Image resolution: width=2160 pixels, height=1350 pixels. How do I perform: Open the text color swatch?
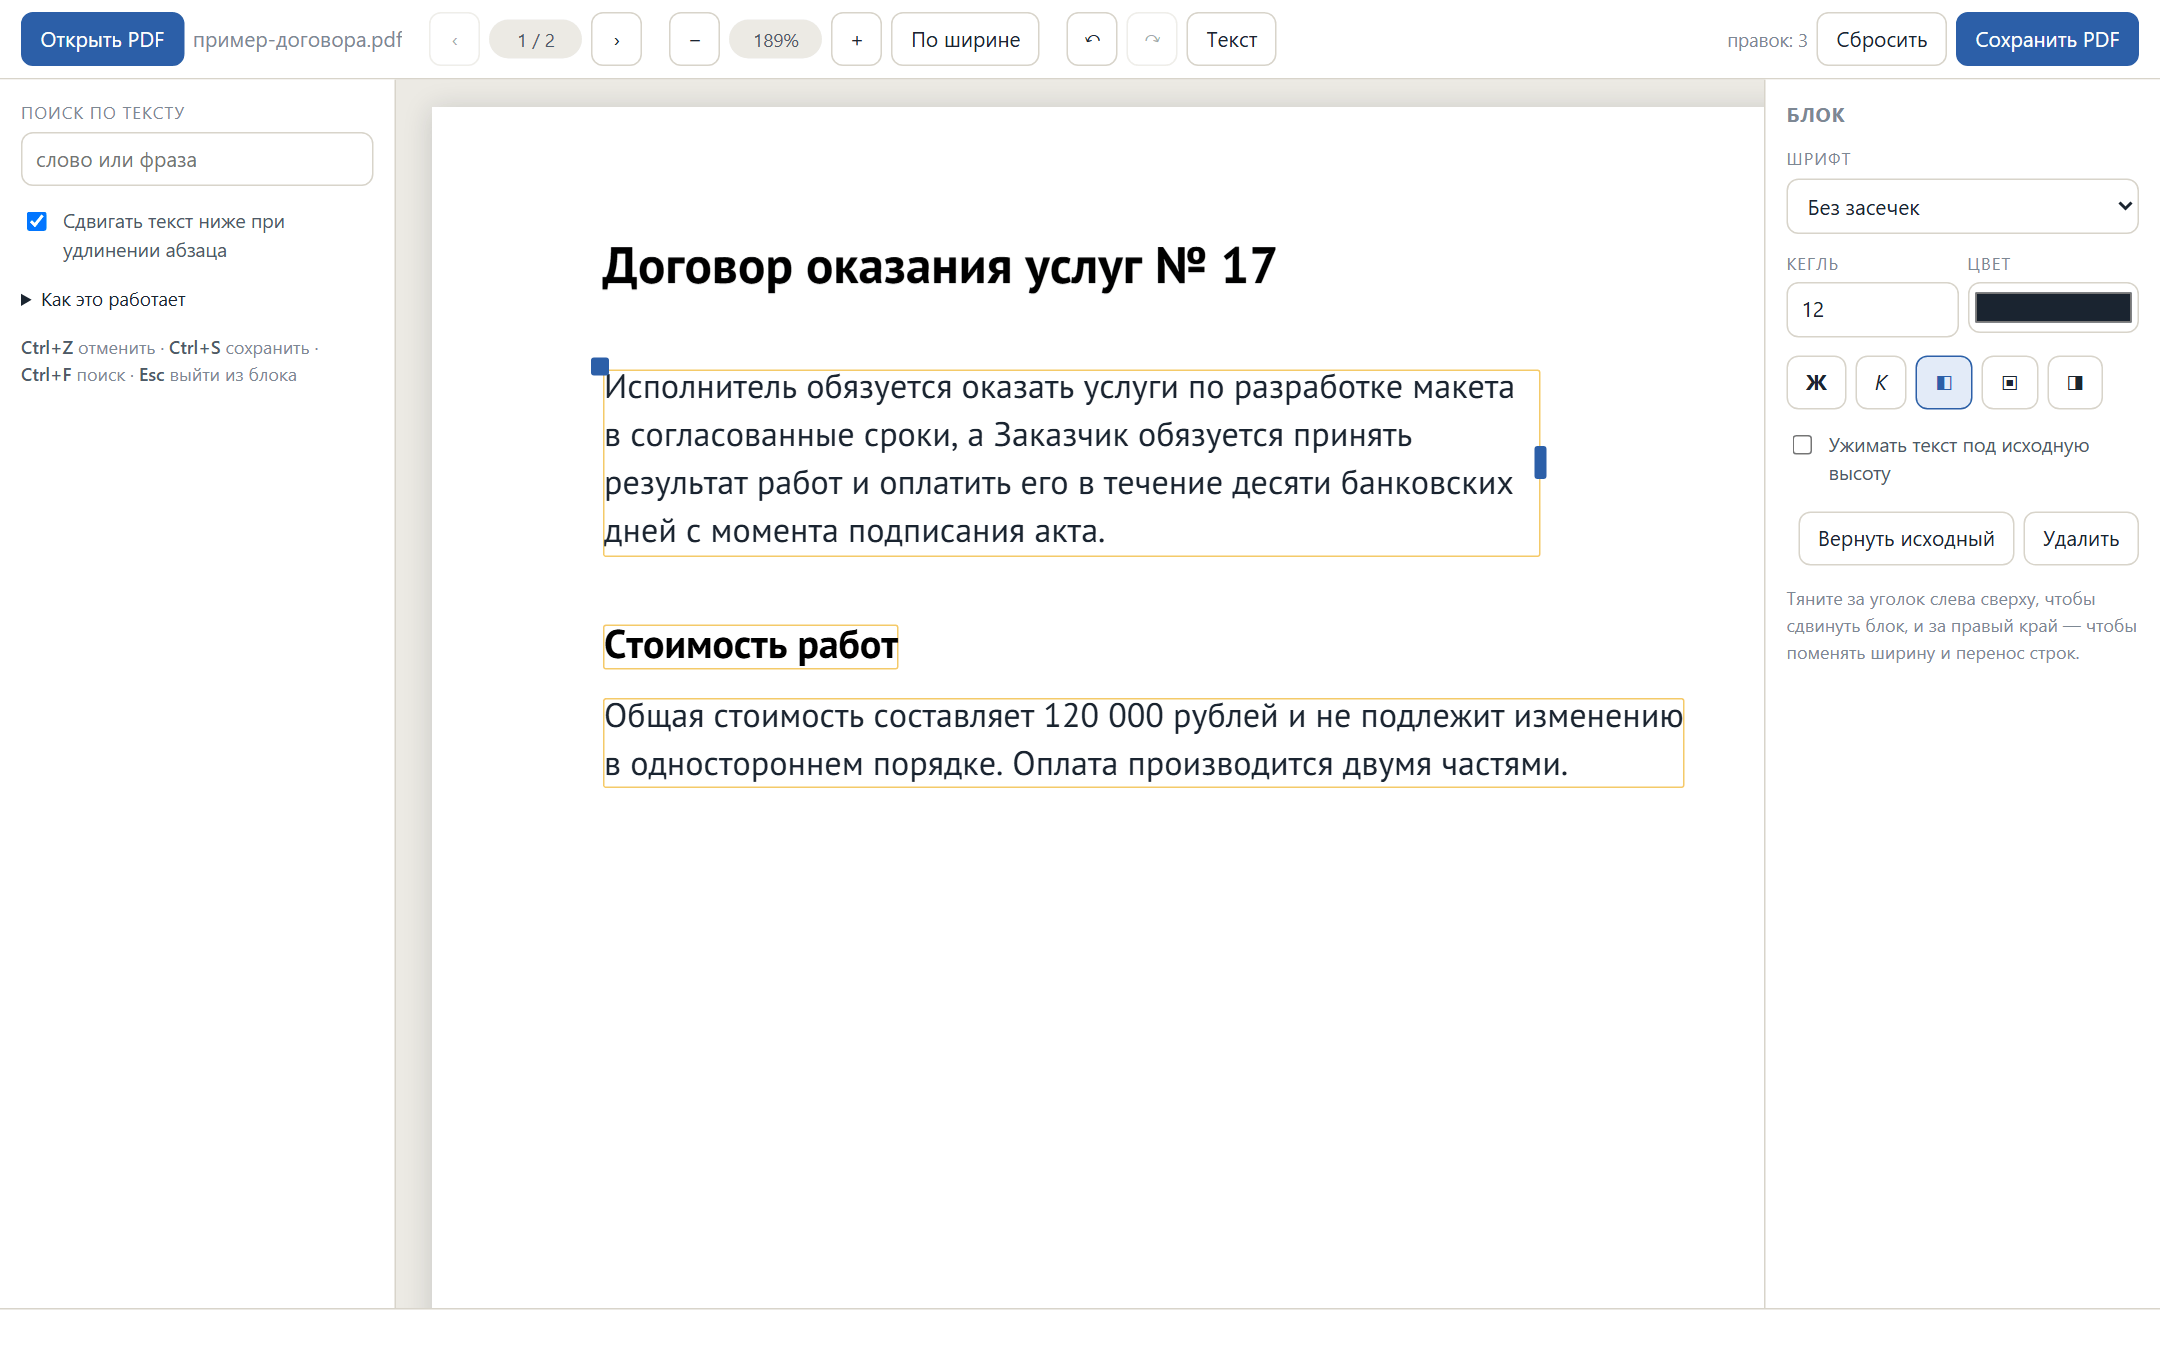click(x=2052, y=308)
